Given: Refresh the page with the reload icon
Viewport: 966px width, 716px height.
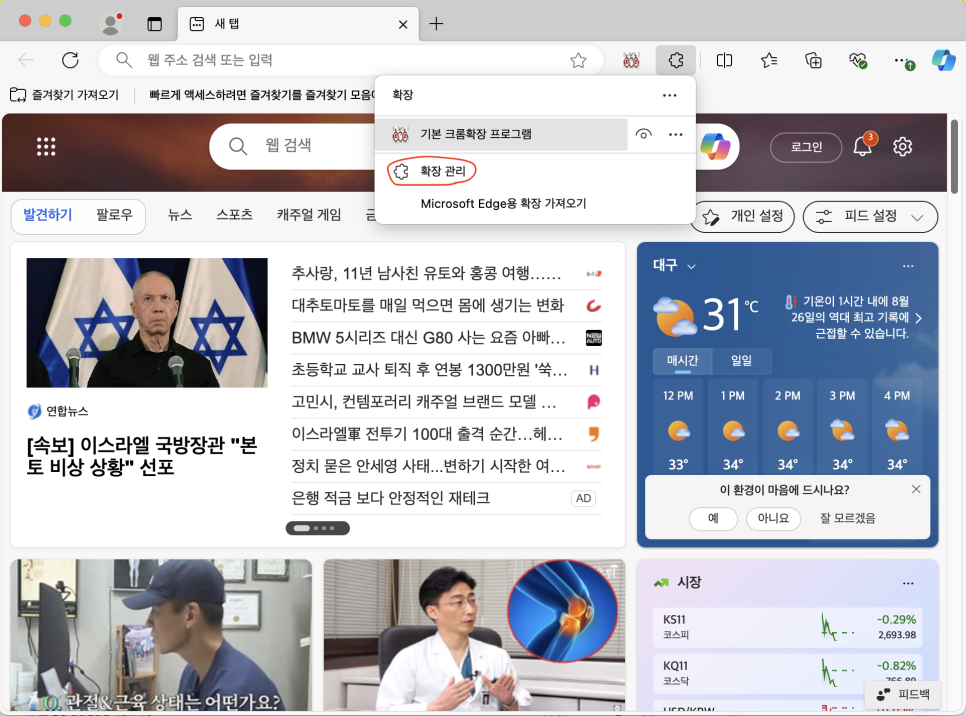Looking at the screenshot, I should pos(70,61).
